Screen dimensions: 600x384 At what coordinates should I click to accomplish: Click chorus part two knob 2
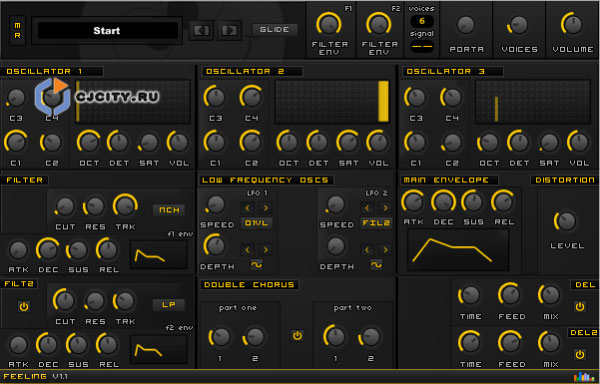point(370,337)
